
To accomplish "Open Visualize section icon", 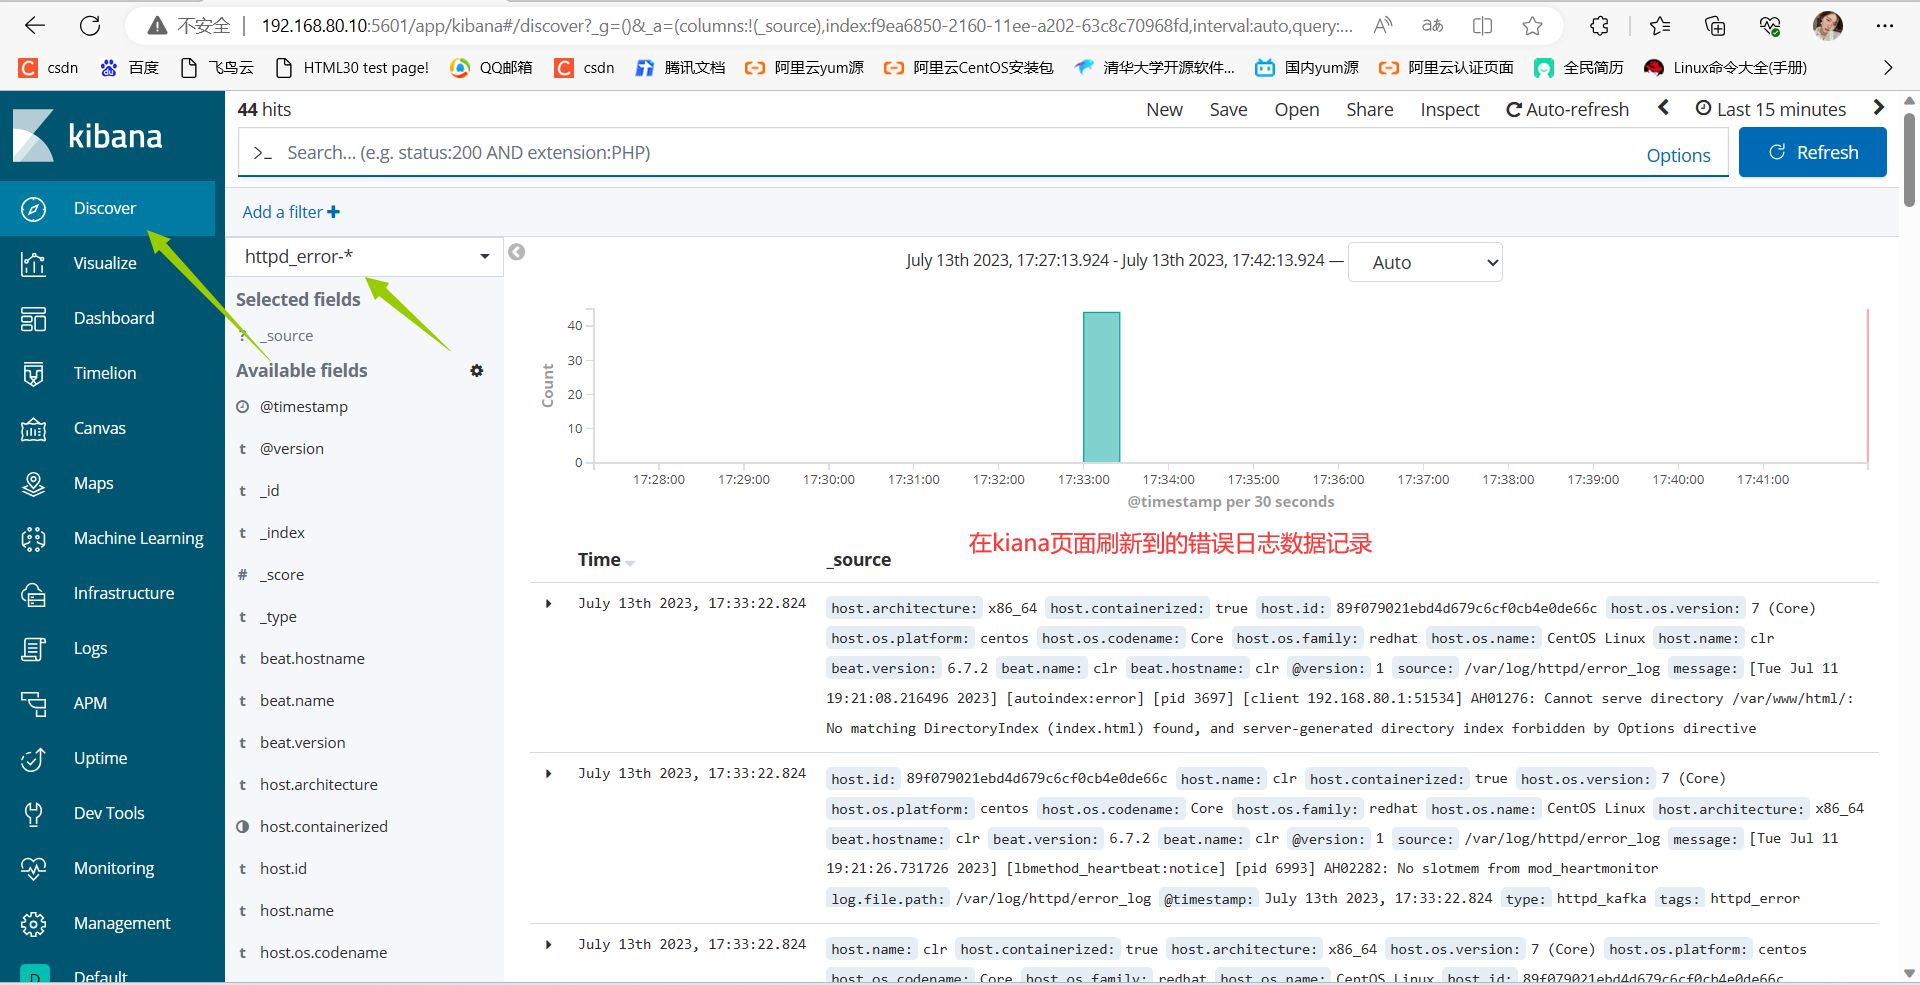I will (x=33, y=263).
